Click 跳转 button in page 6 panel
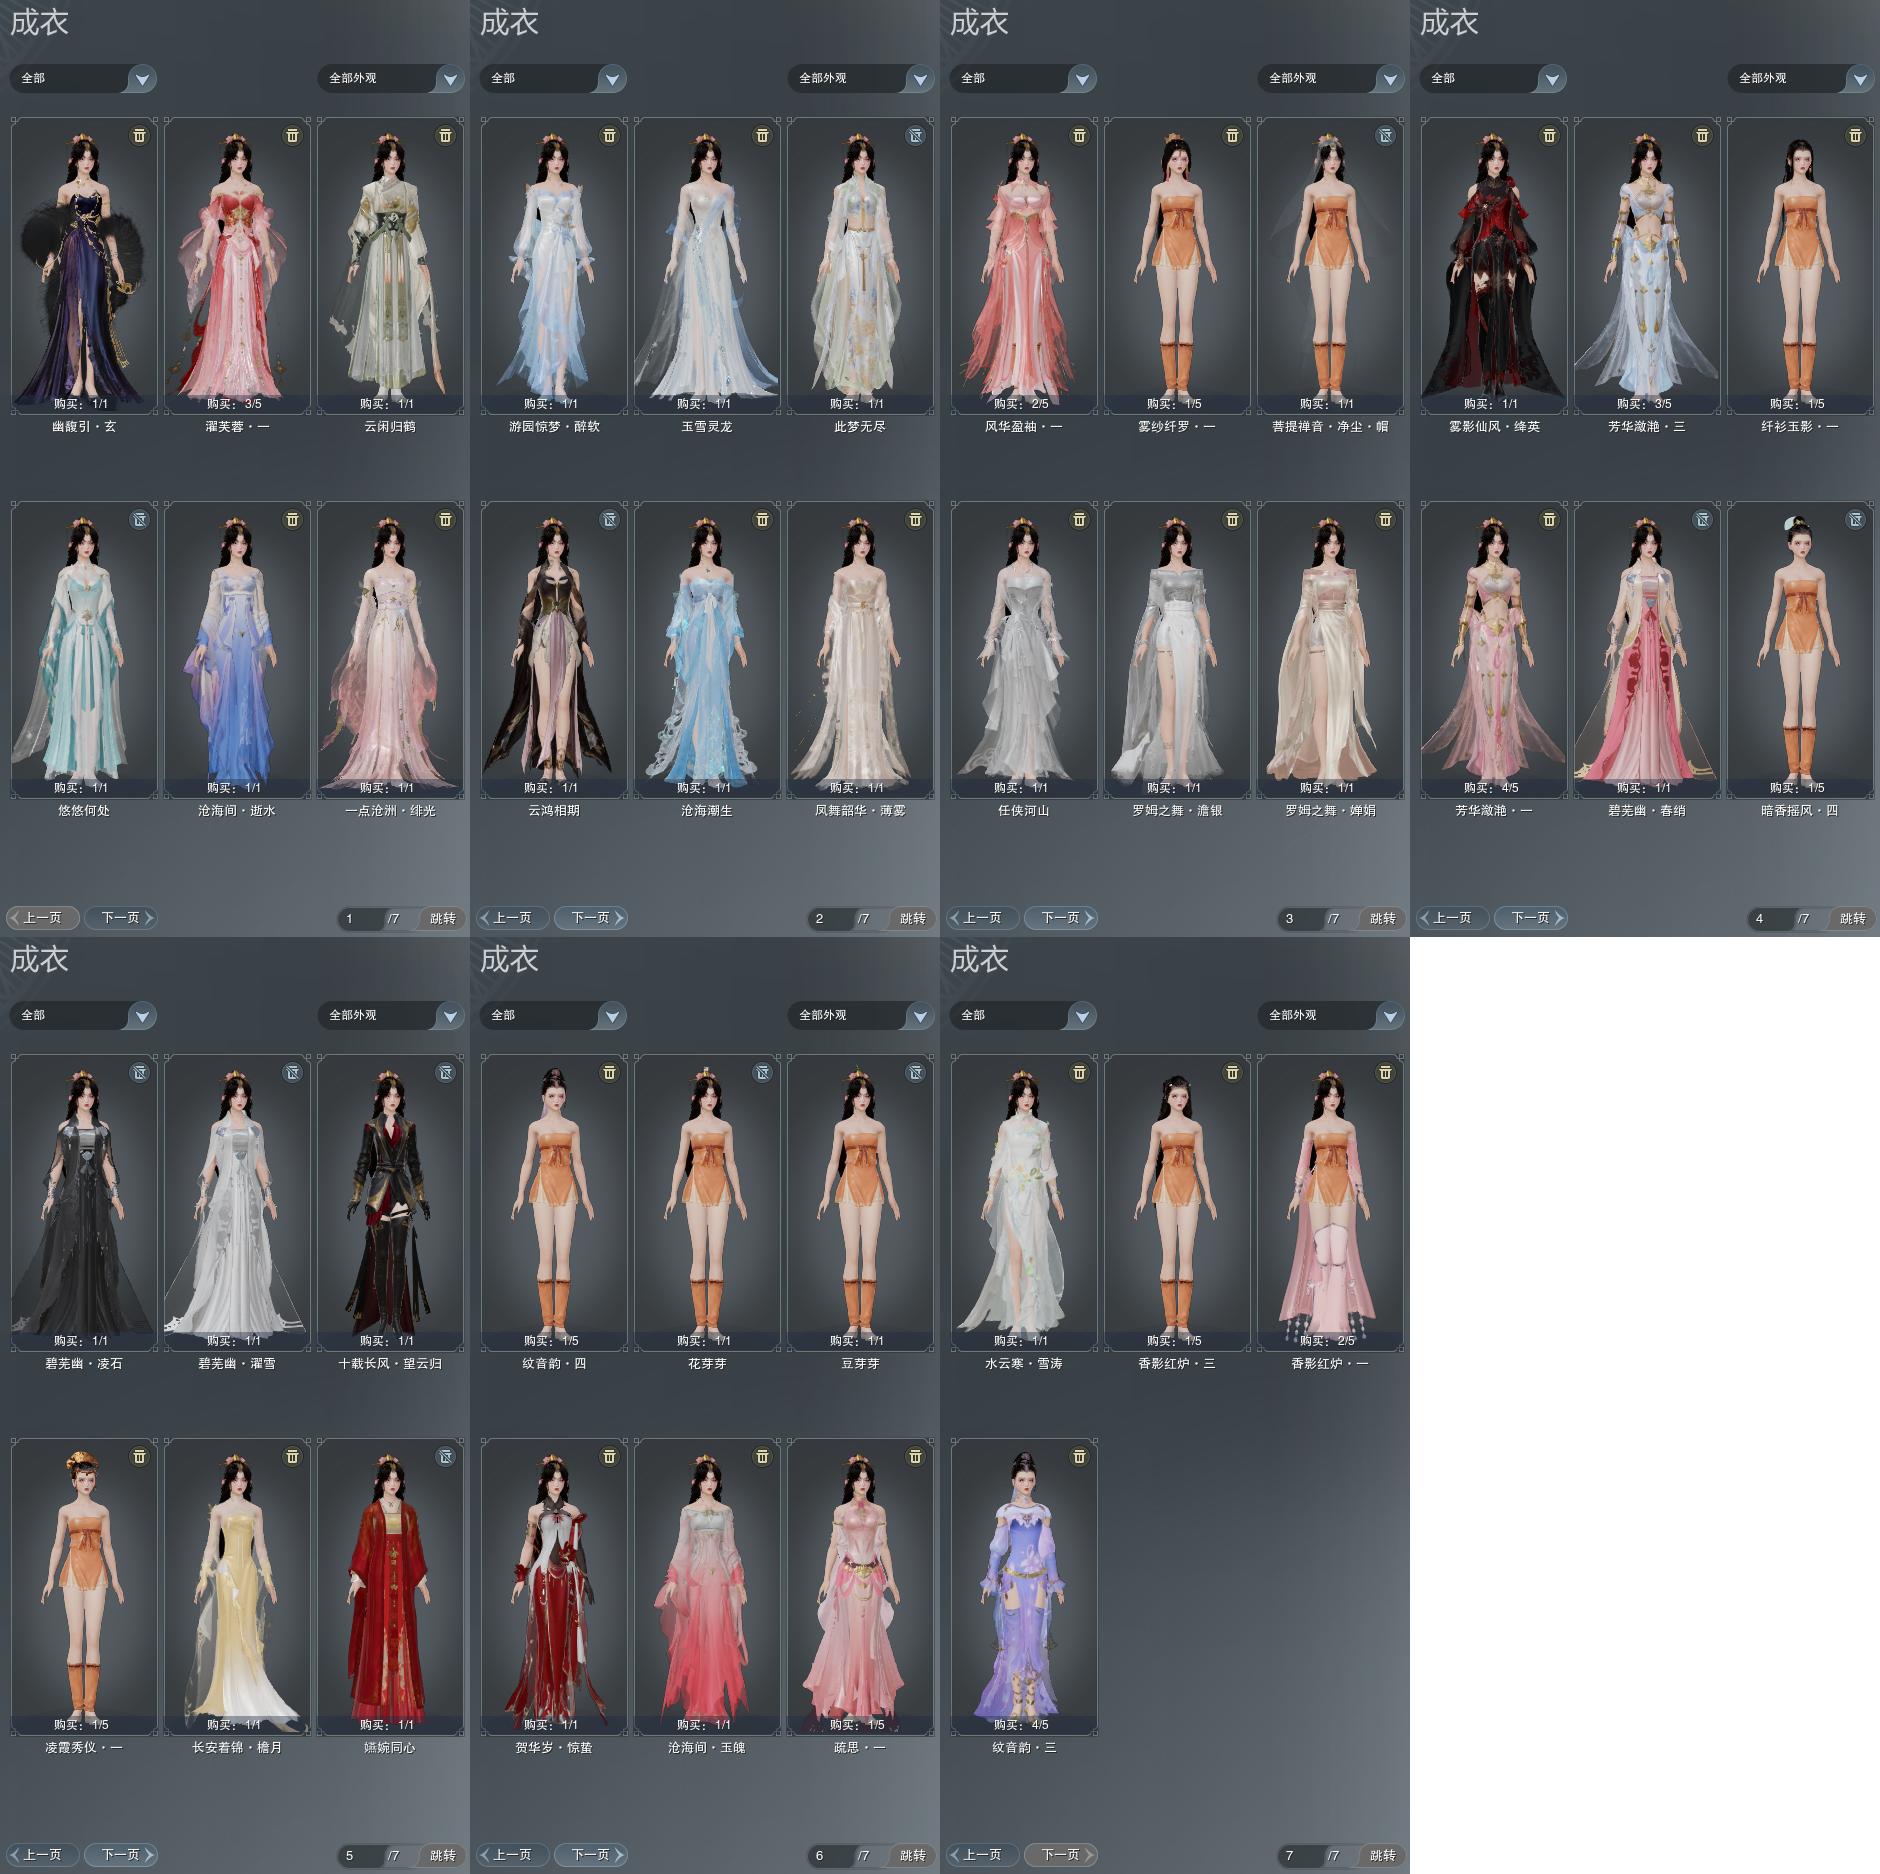Screen dimensions: 1880x1874 (x=912, y=1855)
